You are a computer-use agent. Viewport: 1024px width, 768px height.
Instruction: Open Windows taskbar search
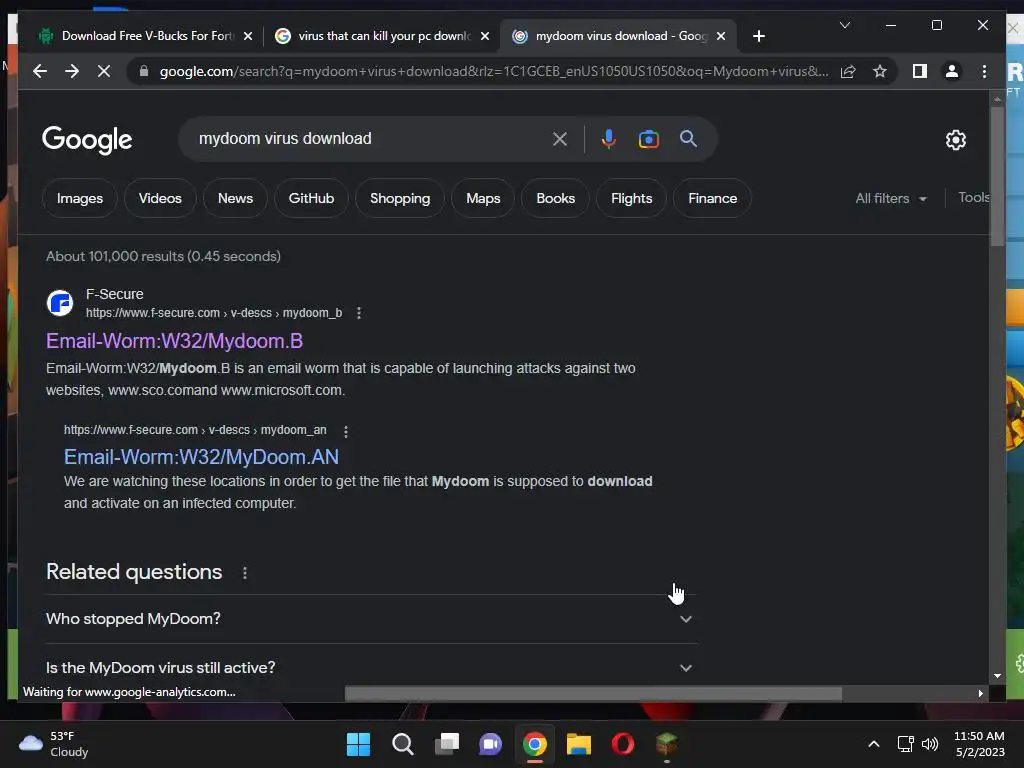[402, 744]
